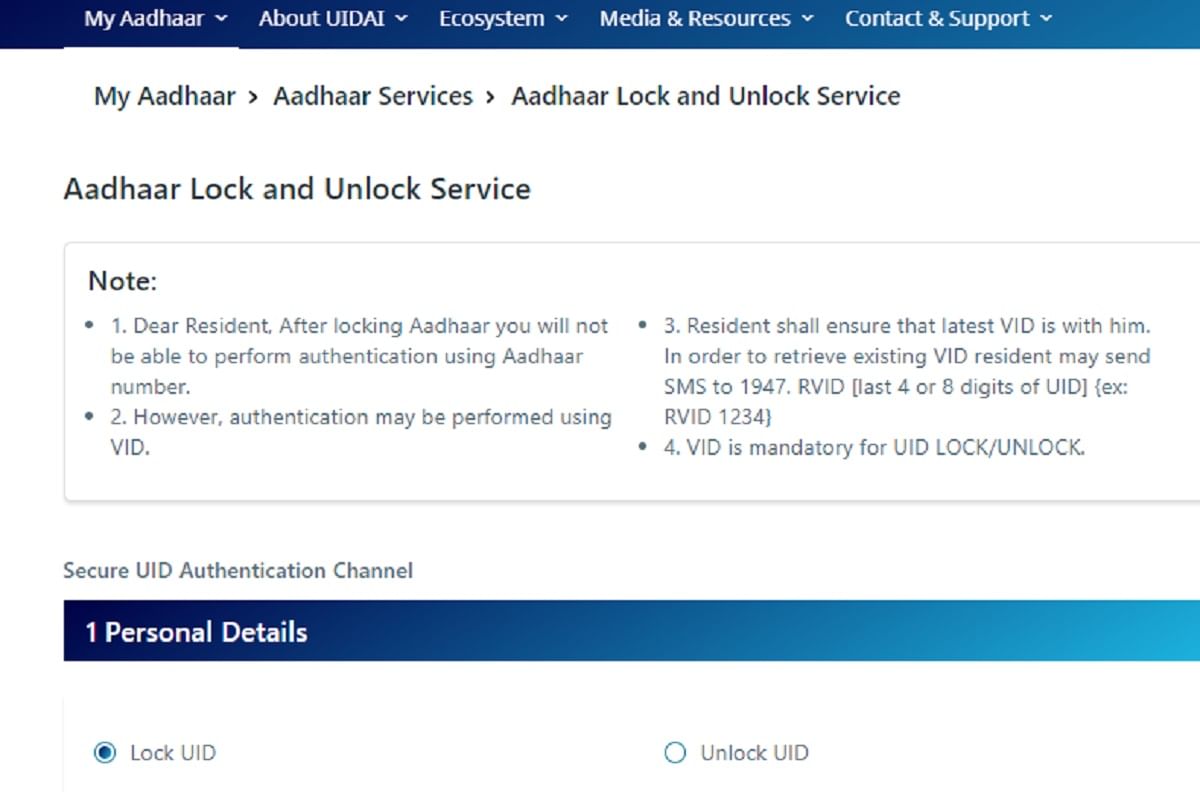Select the Unlock UID radio button

674,753
